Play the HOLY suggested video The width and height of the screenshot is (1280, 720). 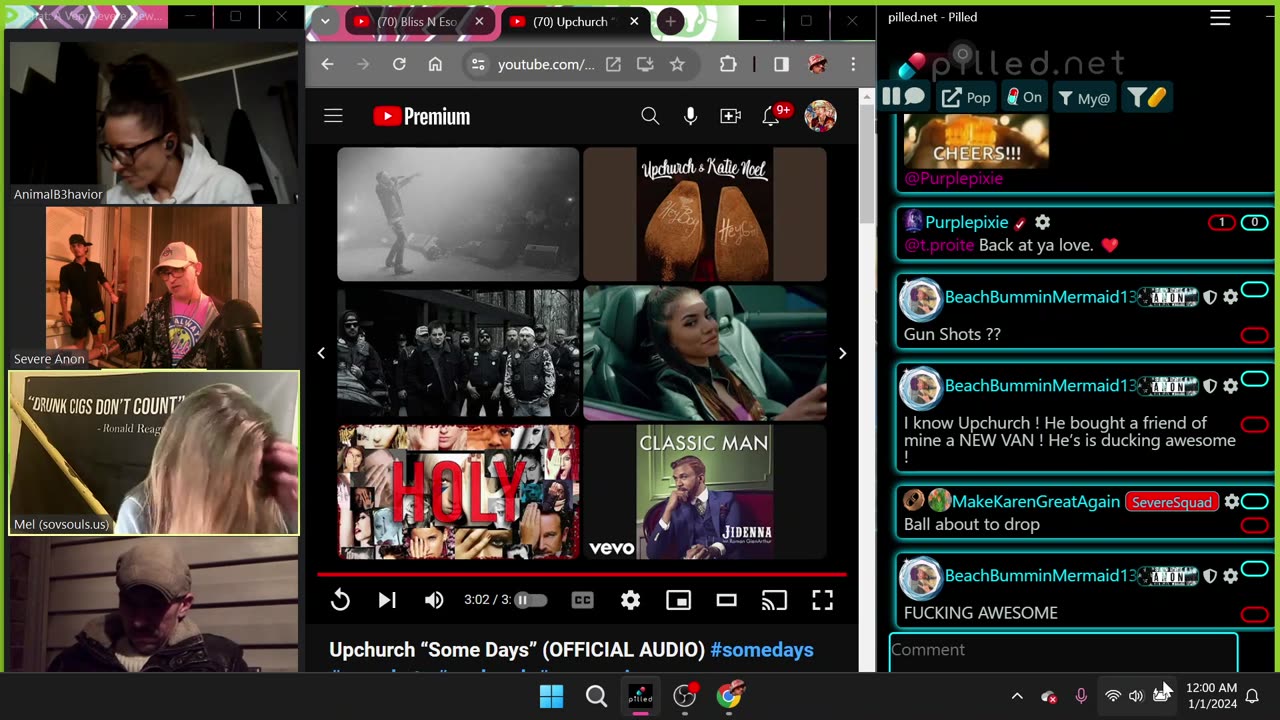(x=458, y=491)
